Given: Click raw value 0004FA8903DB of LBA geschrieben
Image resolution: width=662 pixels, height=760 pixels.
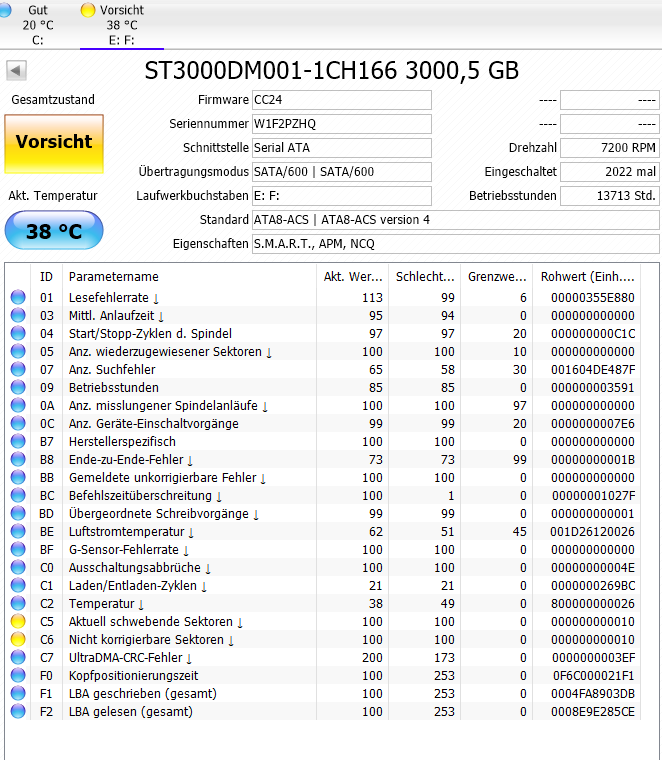Looking at the screenshot, I should [593, 694].
